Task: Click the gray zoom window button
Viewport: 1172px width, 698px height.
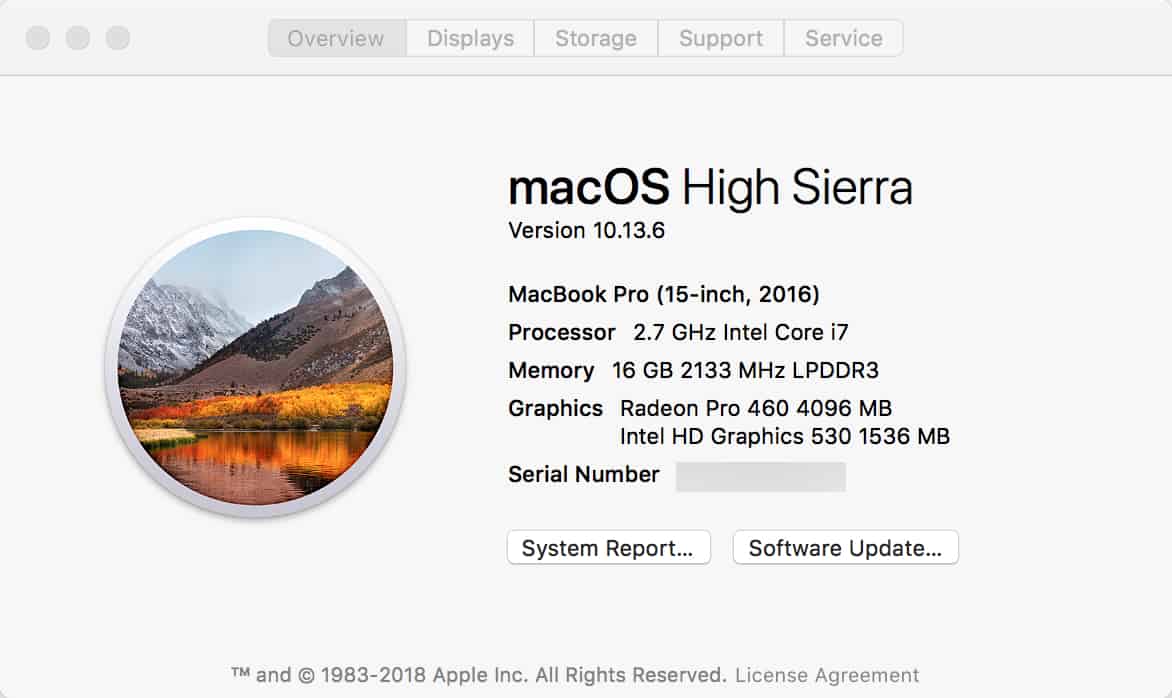Action: pos(117,37)
